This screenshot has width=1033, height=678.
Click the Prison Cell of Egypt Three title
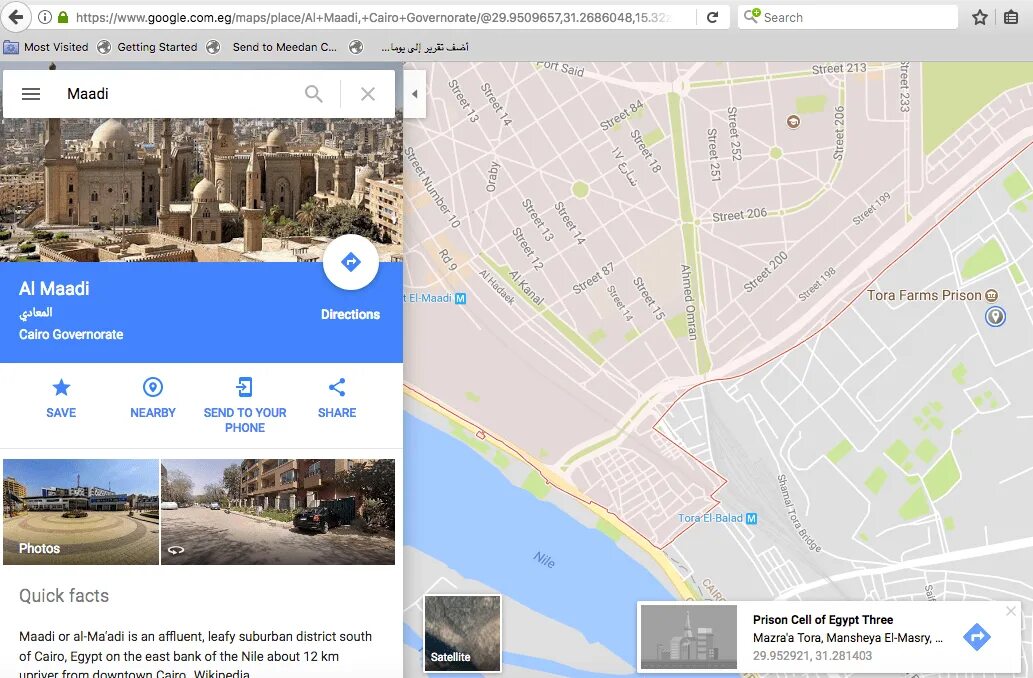(x=823, y=619)
